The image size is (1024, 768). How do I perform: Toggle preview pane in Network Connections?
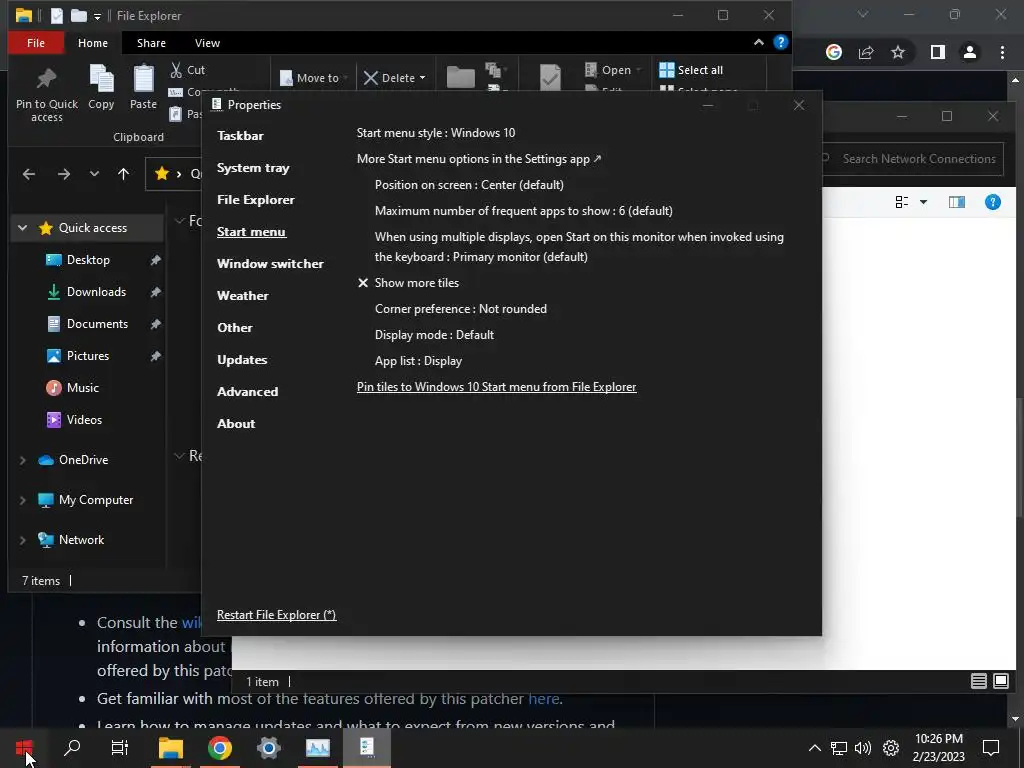pyautogui.click(x=957, y=202)
